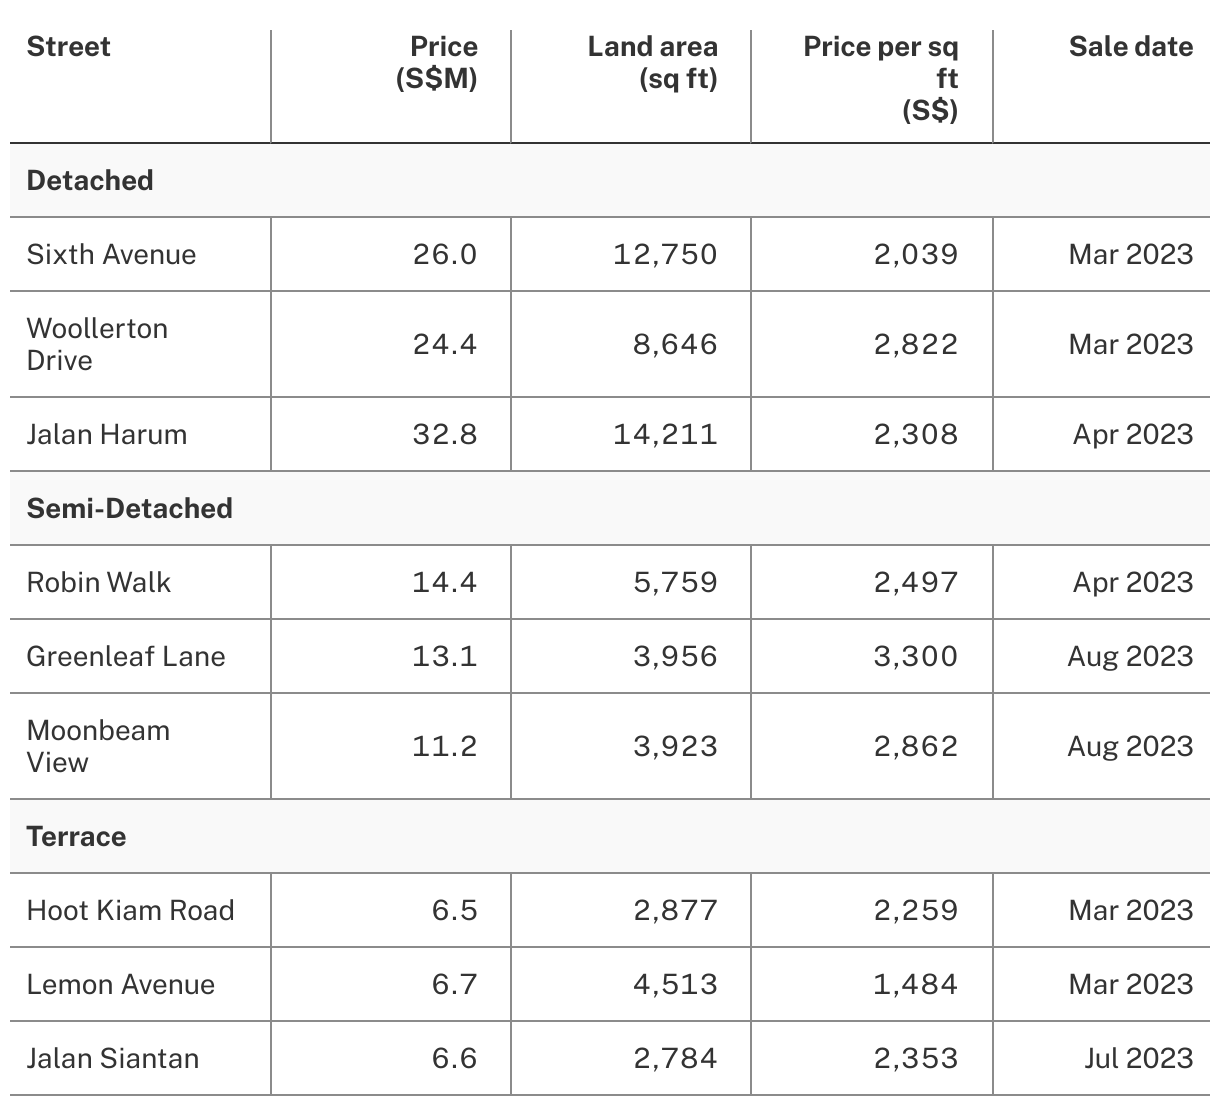This screenshot has height=1106, width=1220.
Task: Click Sixth Avenue's 12,750 land area cell
Action: [665, 255]
